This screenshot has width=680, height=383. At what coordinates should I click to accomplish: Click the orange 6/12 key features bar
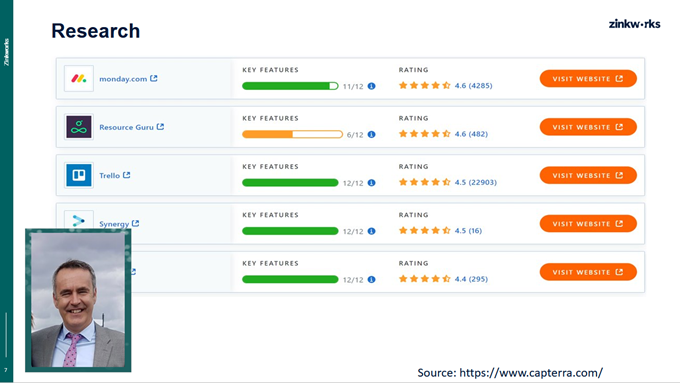292,134
